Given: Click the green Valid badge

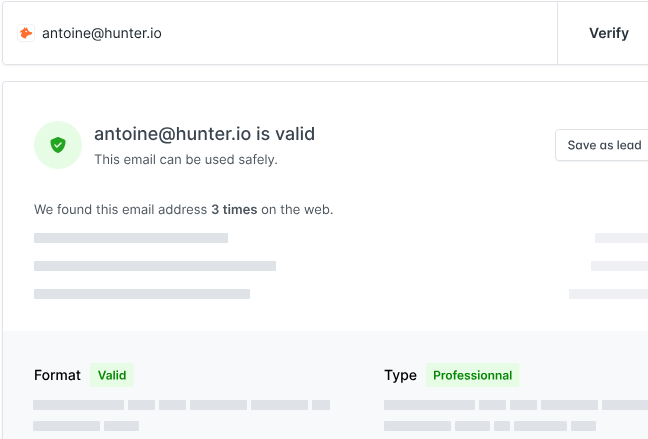Looking at the screenshot, I should 112,375.
